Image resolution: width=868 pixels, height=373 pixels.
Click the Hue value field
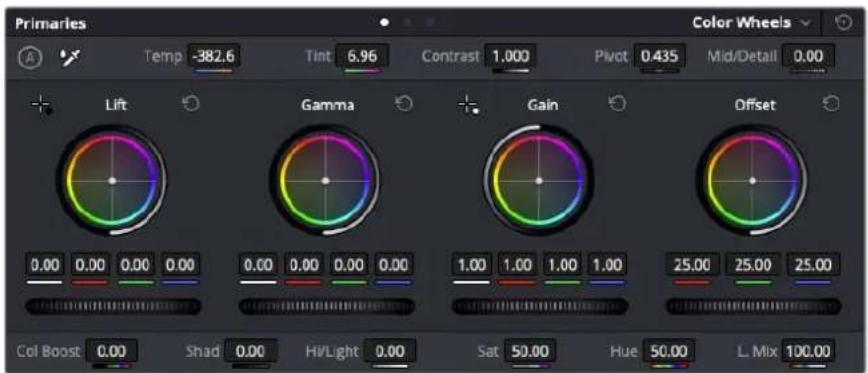[x=670, y=351]
